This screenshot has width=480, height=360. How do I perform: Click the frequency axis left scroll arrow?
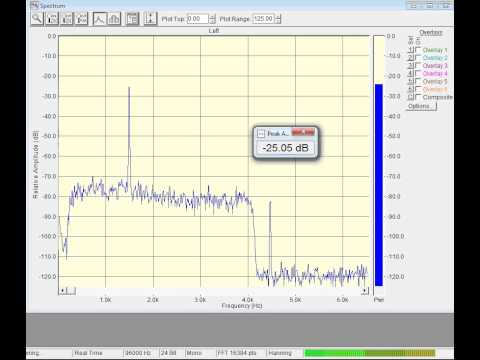click(x=62, y=291)
